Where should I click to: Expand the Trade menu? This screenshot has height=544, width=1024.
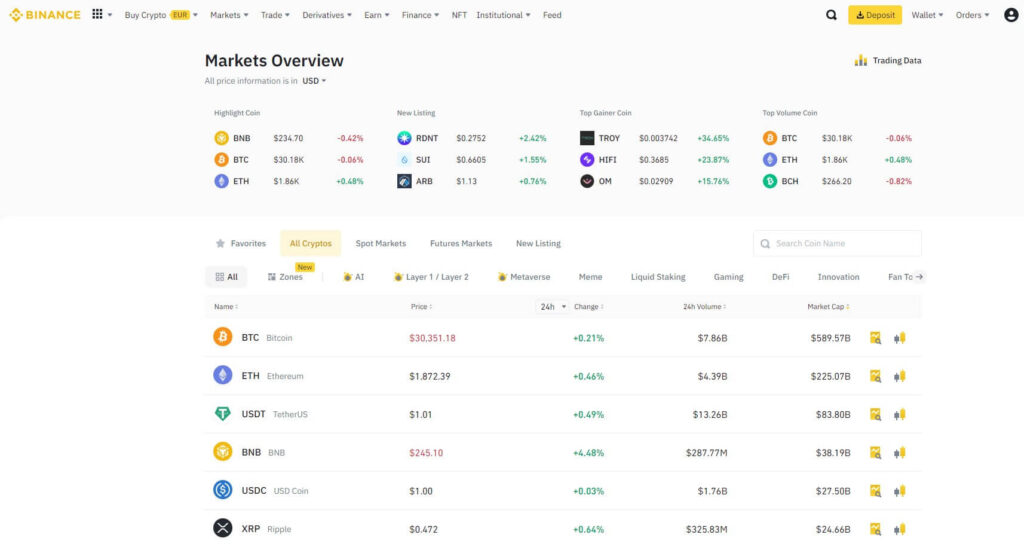click(275, 14)
